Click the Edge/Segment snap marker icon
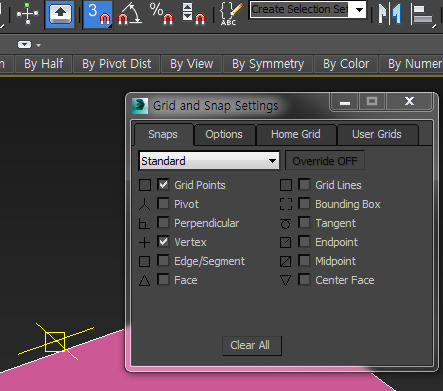 (144, 261)
